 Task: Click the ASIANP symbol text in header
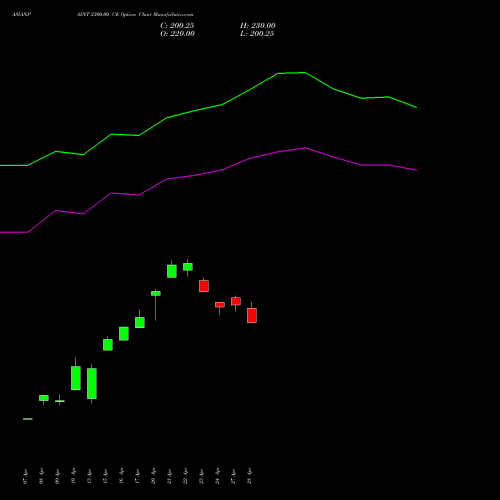pos(21,14)
